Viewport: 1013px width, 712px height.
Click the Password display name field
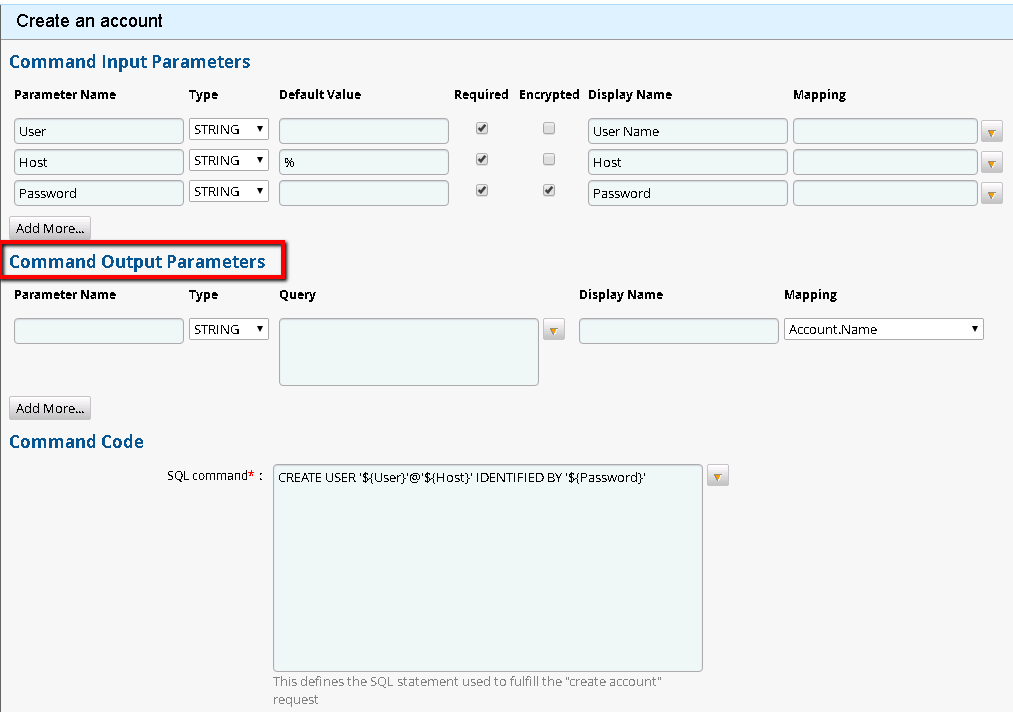pyautogui.click(x=686, y=193)
